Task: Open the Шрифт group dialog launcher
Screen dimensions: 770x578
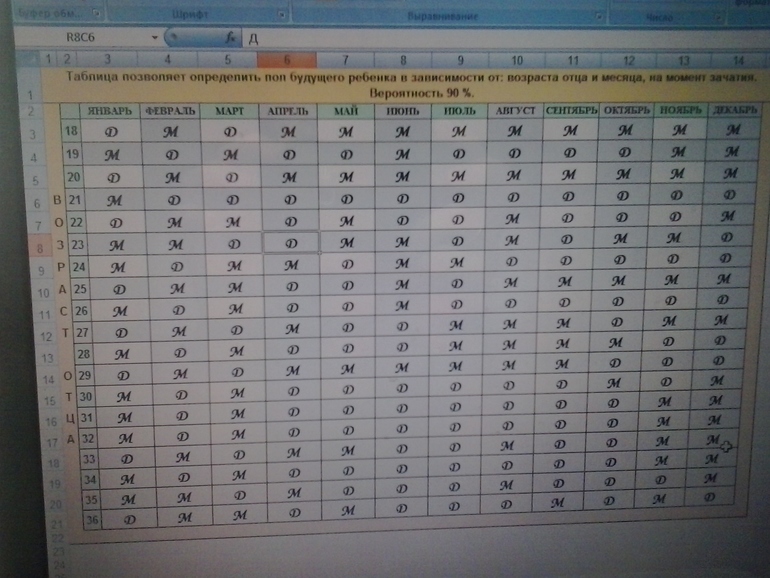Action: click(282, 15)
